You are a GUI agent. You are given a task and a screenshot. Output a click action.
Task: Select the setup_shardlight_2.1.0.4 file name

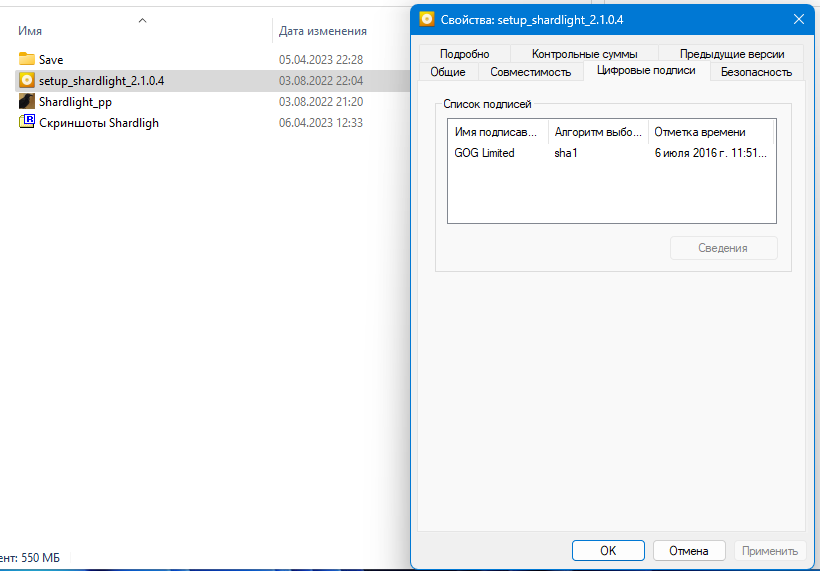click(x=101, y=81)
